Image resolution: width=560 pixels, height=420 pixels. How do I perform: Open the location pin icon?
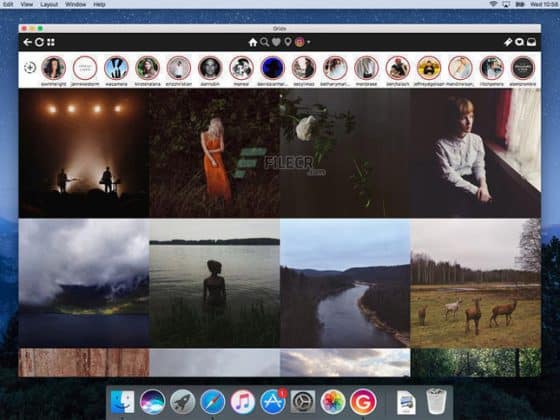pos(288,42)
